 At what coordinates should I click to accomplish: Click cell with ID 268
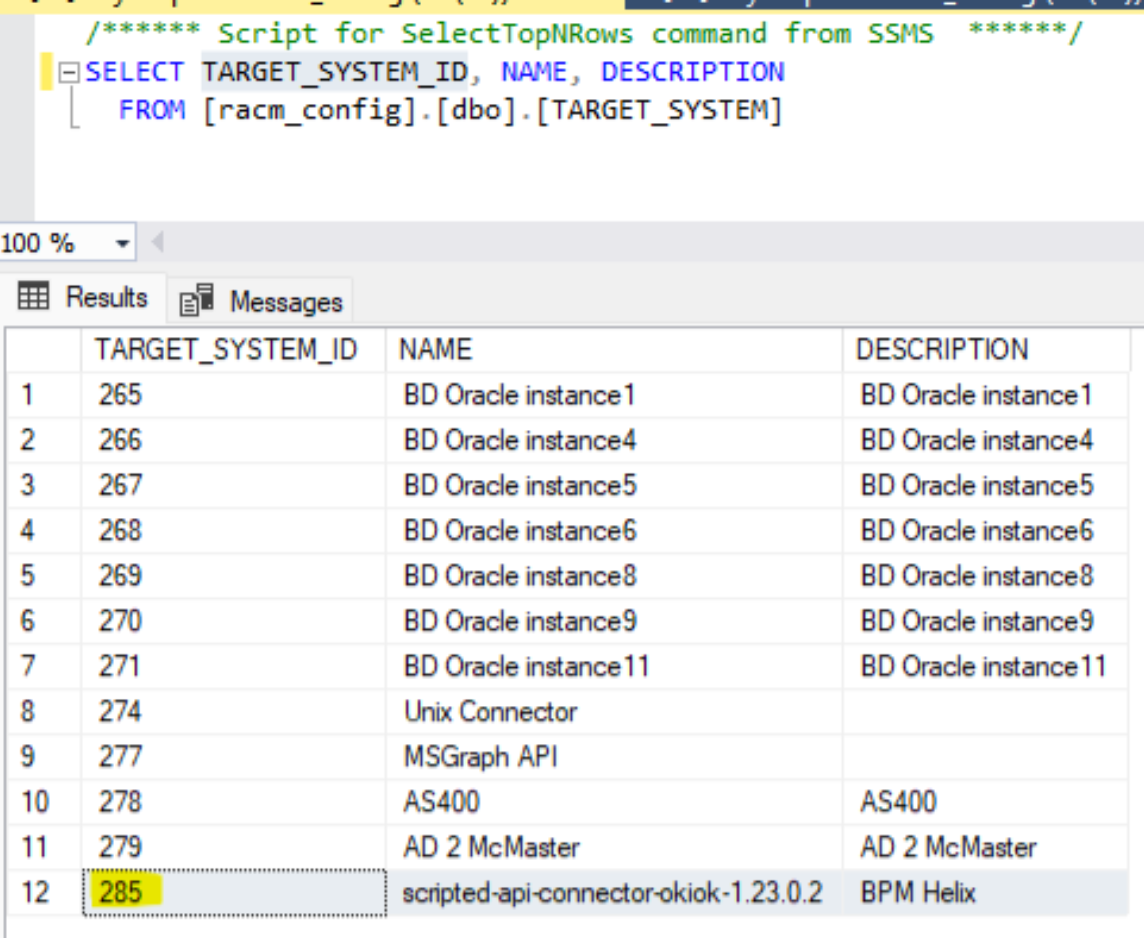pyautogui.click(x=233, y=531)
